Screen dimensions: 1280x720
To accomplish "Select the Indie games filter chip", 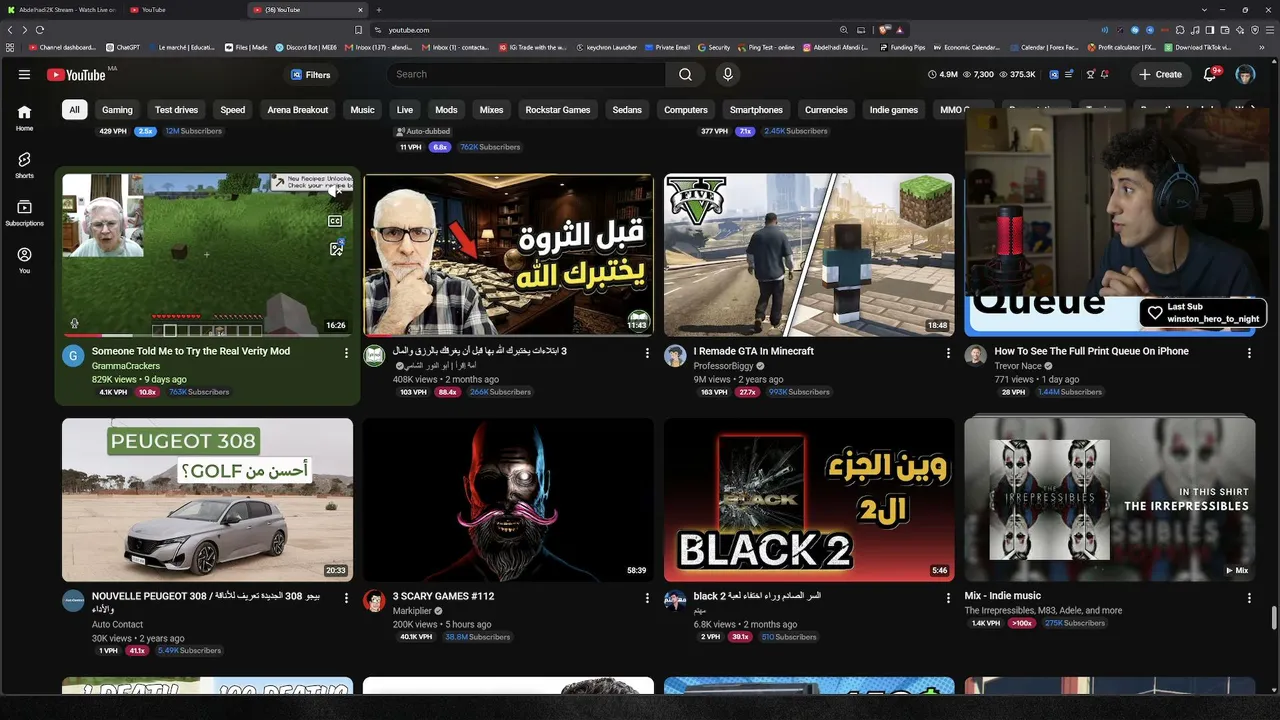I will pos(893,110).
